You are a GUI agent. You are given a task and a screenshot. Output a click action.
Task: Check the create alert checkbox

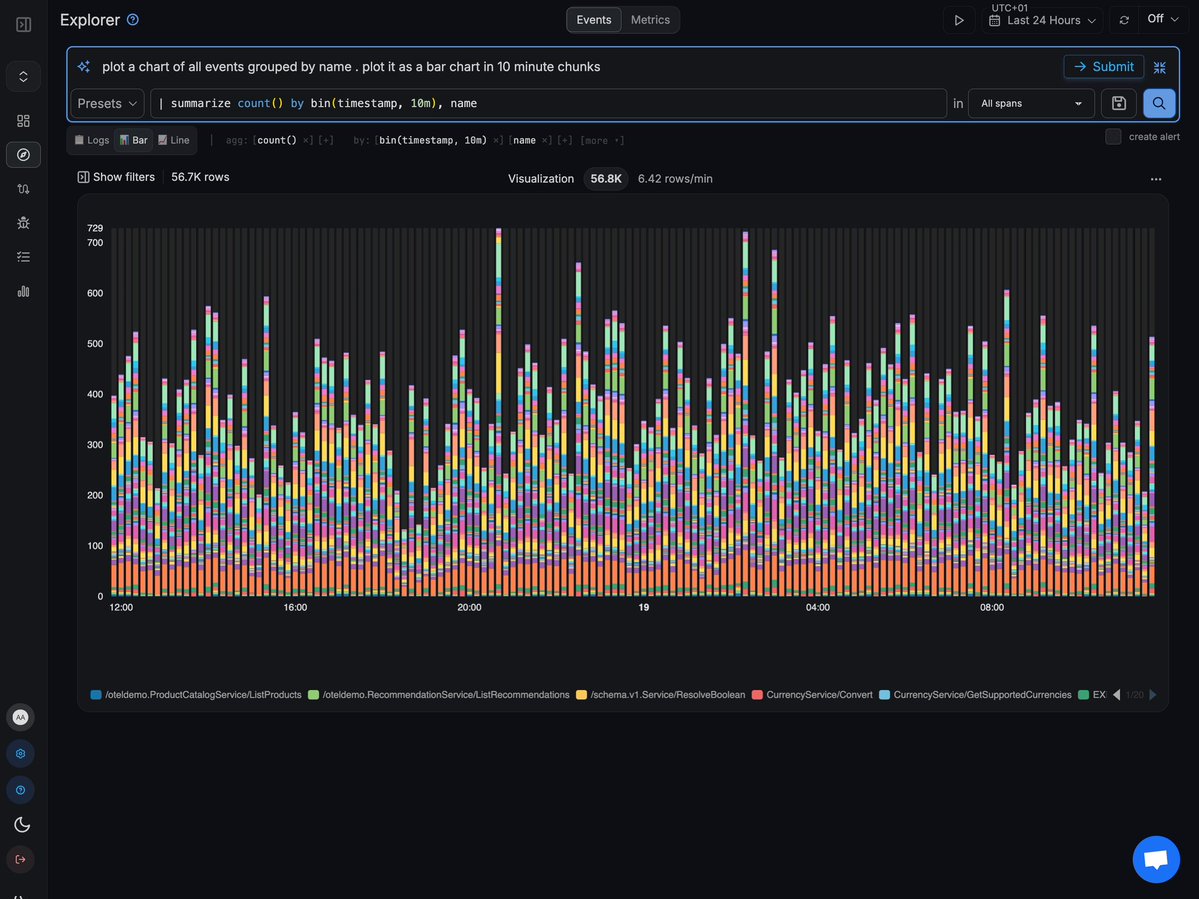[x=1112, y=137]
